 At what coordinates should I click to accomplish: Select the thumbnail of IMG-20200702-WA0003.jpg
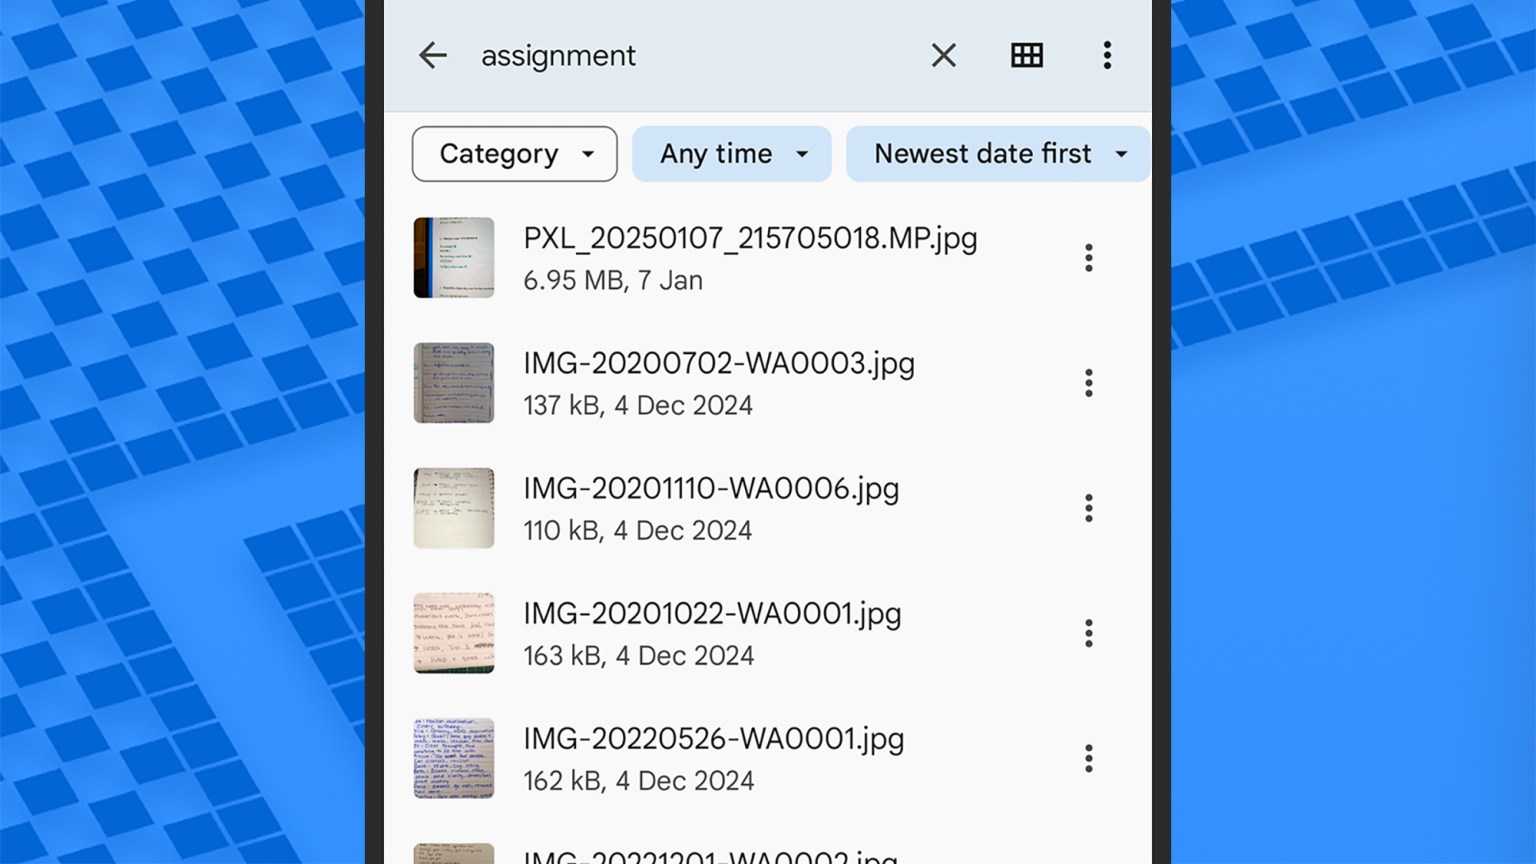point(453,382)
